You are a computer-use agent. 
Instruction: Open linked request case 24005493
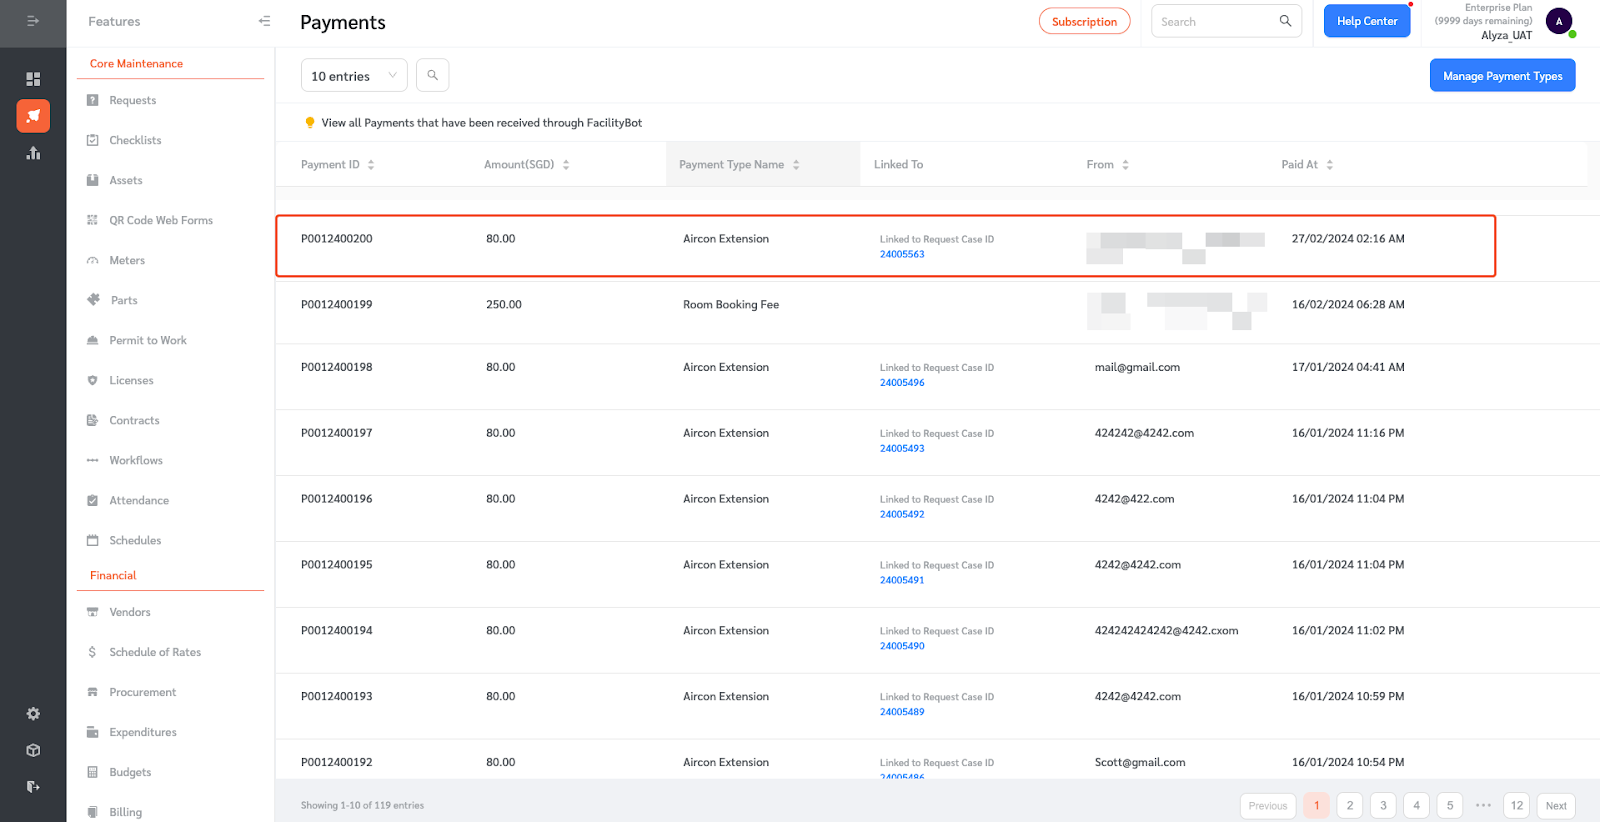pyautogui.click(x=902, y=448)
